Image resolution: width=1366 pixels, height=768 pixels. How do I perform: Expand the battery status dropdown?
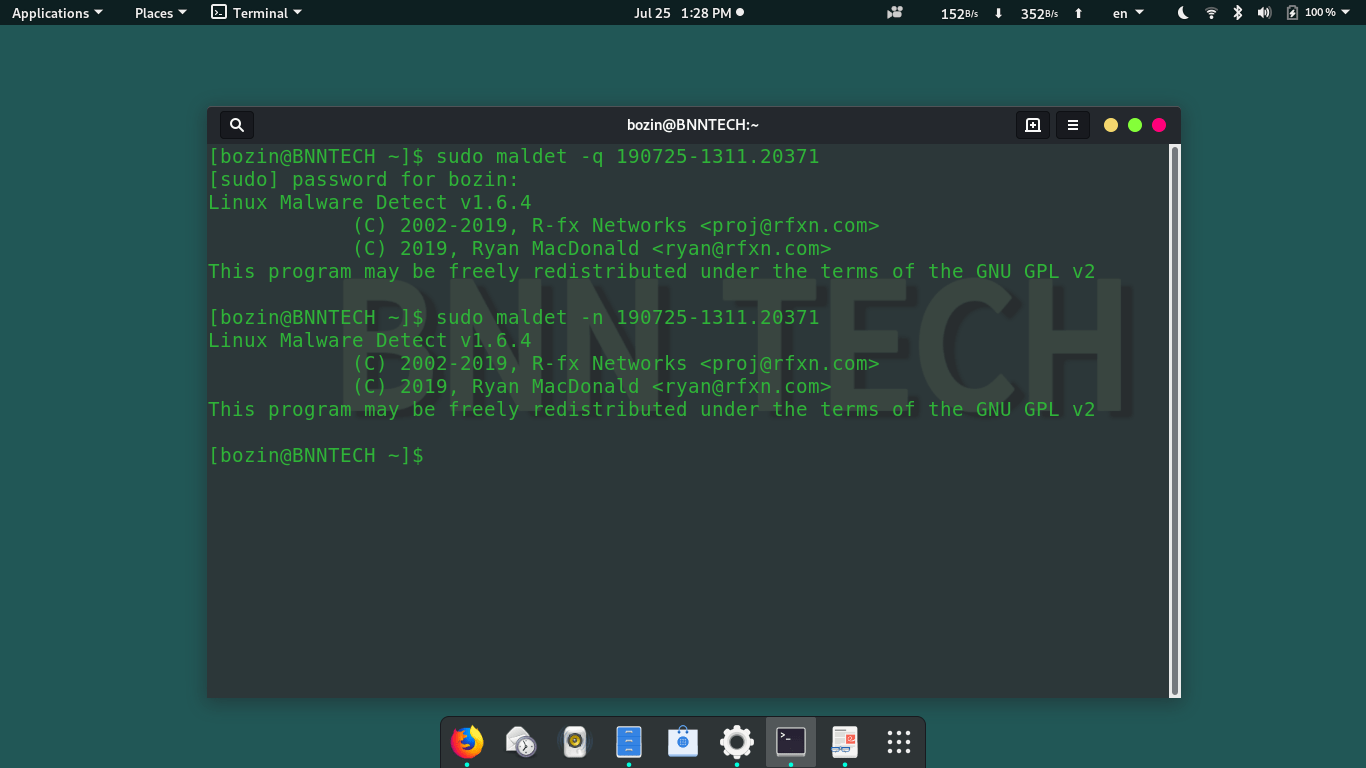(1322, 13)
